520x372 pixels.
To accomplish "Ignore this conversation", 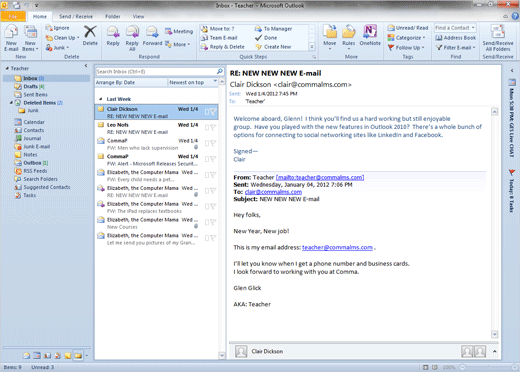I will (x=58, y=28).
